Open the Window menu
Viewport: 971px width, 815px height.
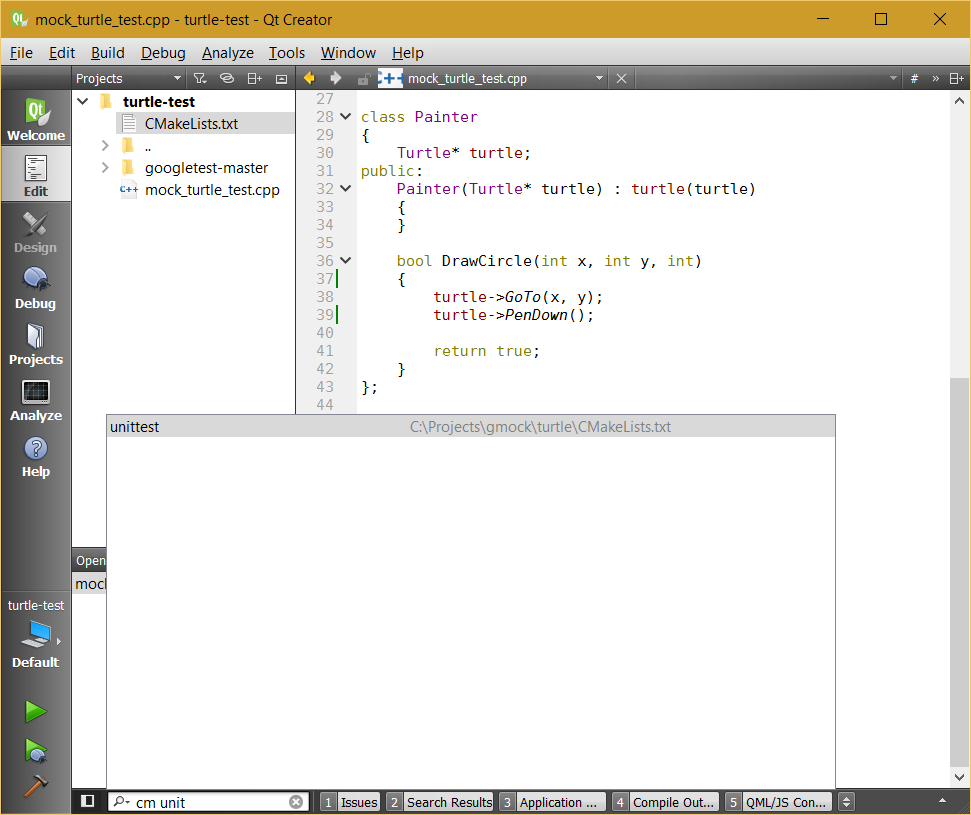pyautogui.click(x=348, y=53)
